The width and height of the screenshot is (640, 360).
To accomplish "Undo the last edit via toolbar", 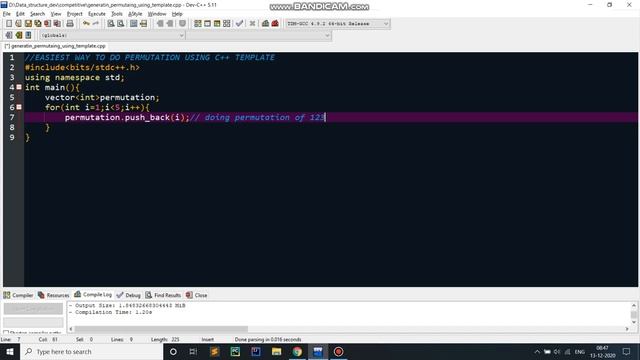I will (86, 24).
